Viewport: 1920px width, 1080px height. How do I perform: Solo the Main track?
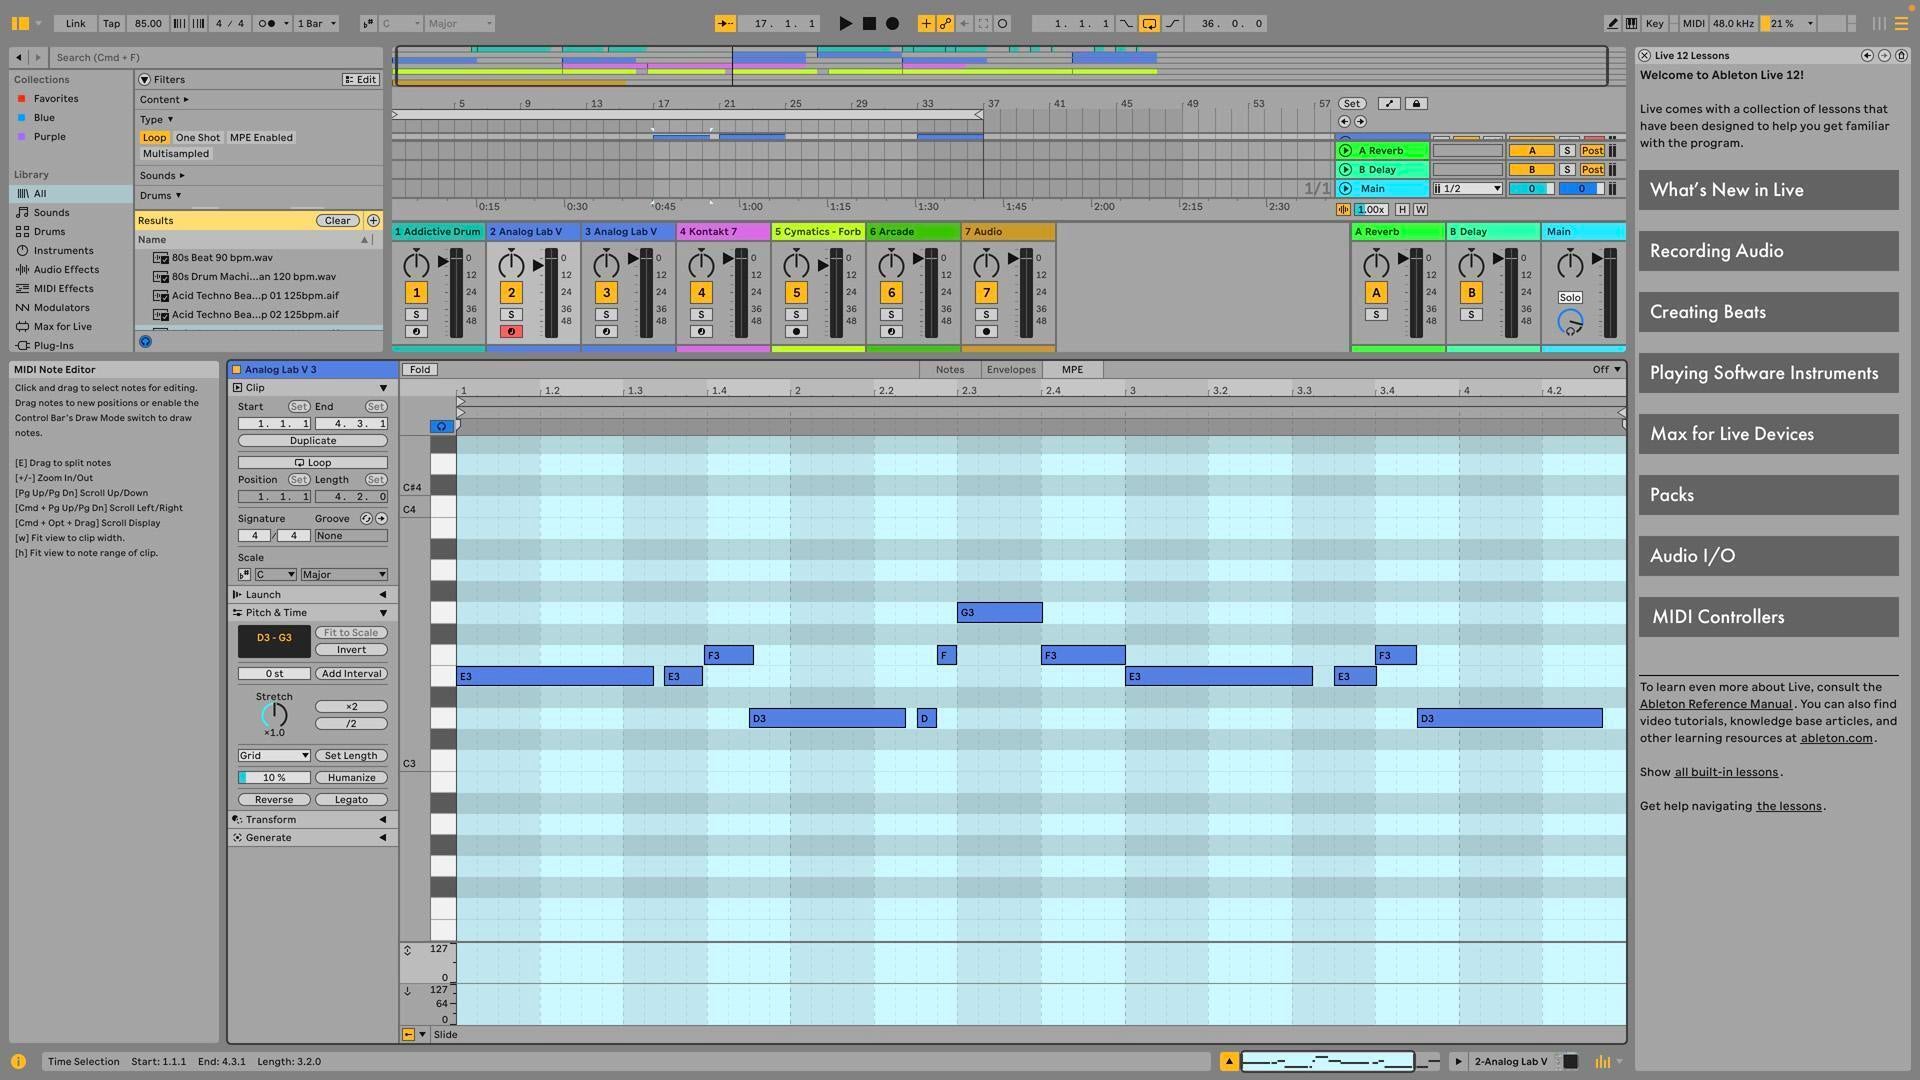tap(1569, 296)
